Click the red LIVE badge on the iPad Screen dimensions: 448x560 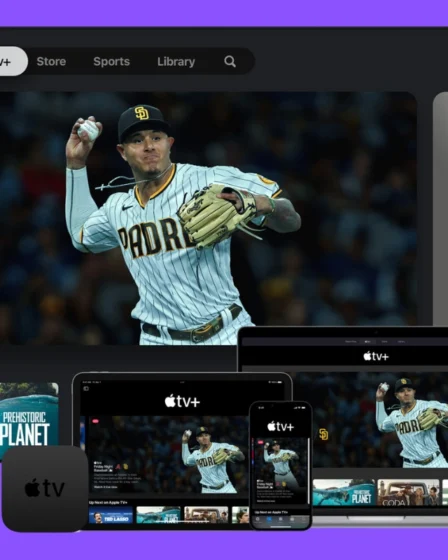tap(95, 421)
